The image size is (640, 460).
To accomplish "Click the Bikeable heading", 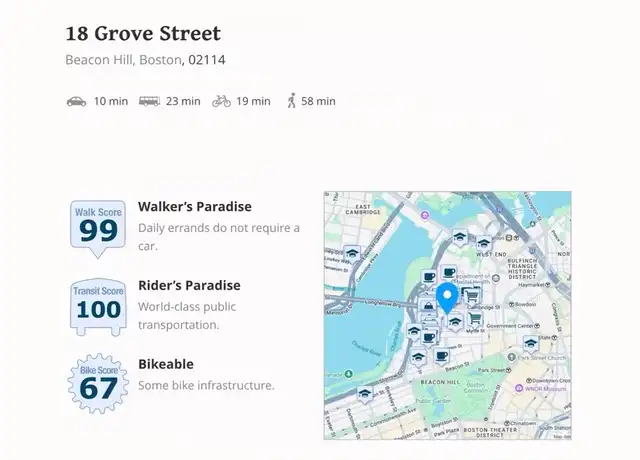I will (166, 364).
